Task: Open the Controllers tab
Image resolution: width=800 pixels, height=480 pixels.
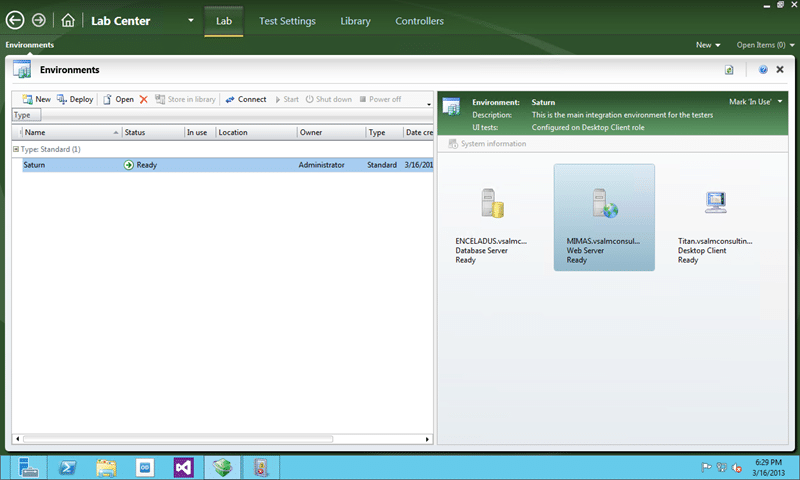Action: pyautogui.click(x=419, y=21)
